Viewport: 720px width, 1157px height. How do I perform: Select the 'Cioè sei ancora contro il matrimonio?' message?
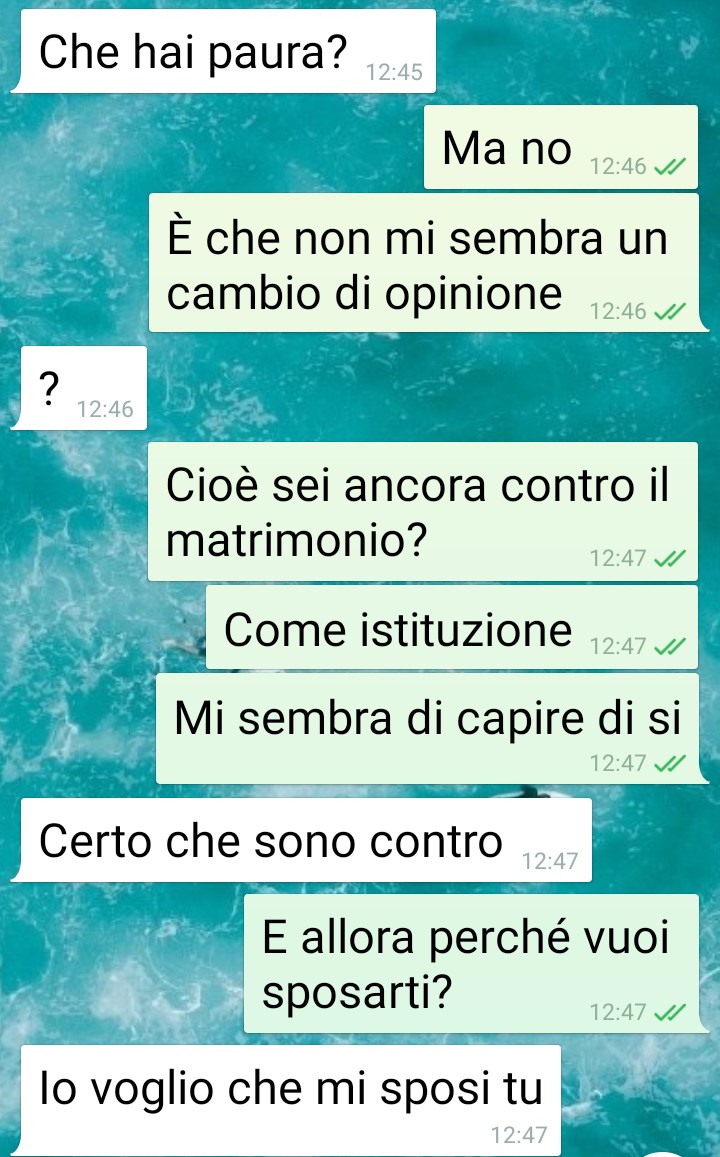coord(423,511)
